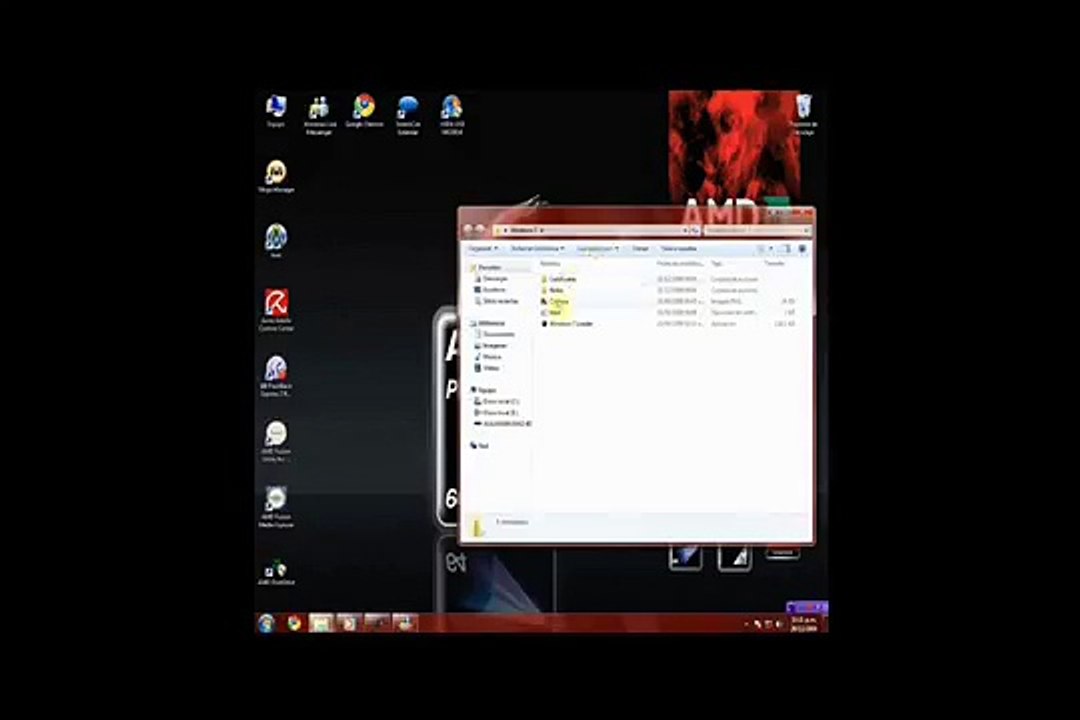Open the Equipo computer desktop icon
The width and height of the screenshot is (1080, 720).
click(x=276, y=112)
